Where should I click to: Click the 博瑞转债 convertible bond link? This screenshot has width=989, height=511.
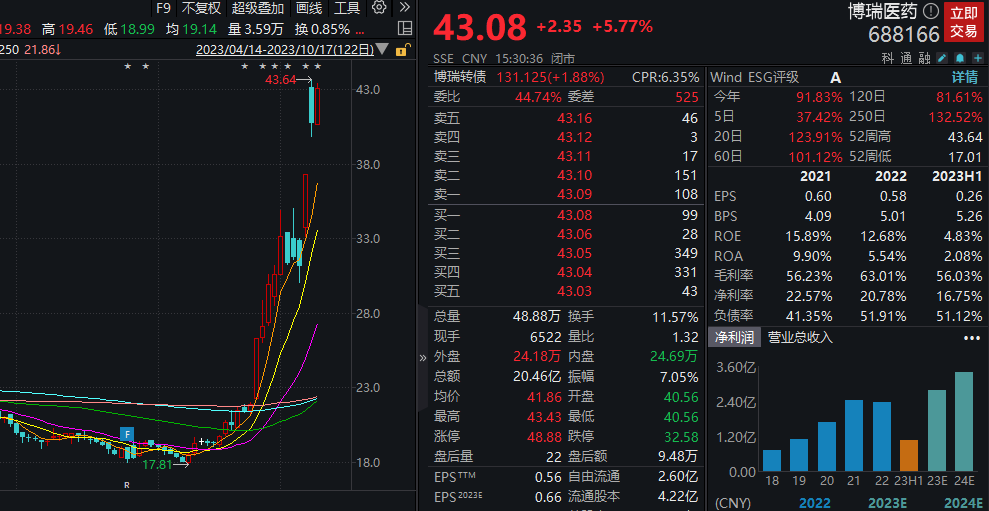coord(460,78)
